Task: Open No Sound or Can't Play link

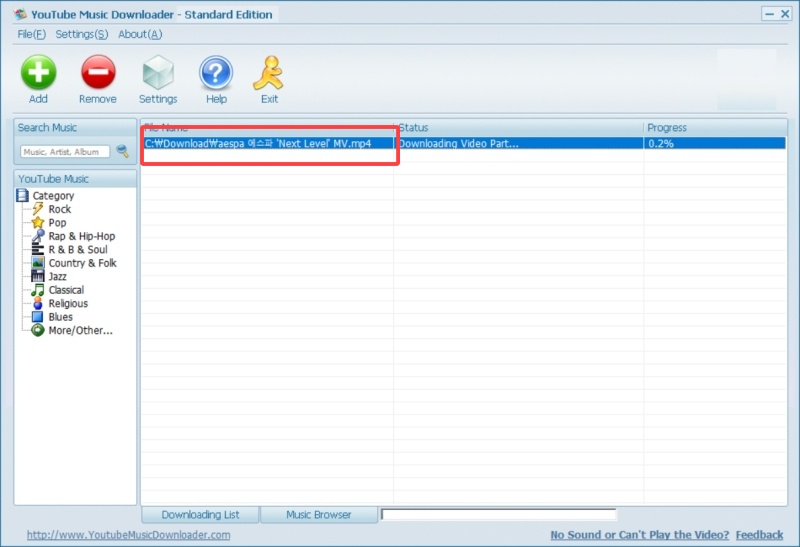Action: 640,535
